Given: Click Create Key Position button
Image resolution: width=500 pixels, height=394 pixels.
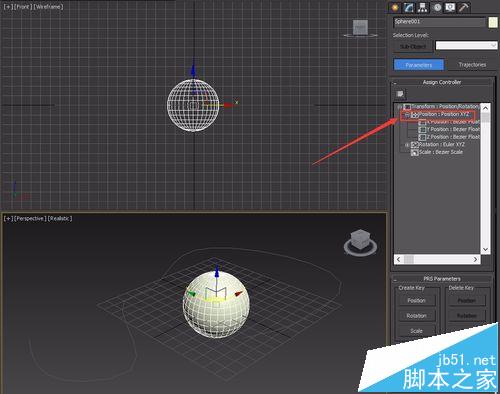Looking at the screenshot, I should (x=416, y=301).
